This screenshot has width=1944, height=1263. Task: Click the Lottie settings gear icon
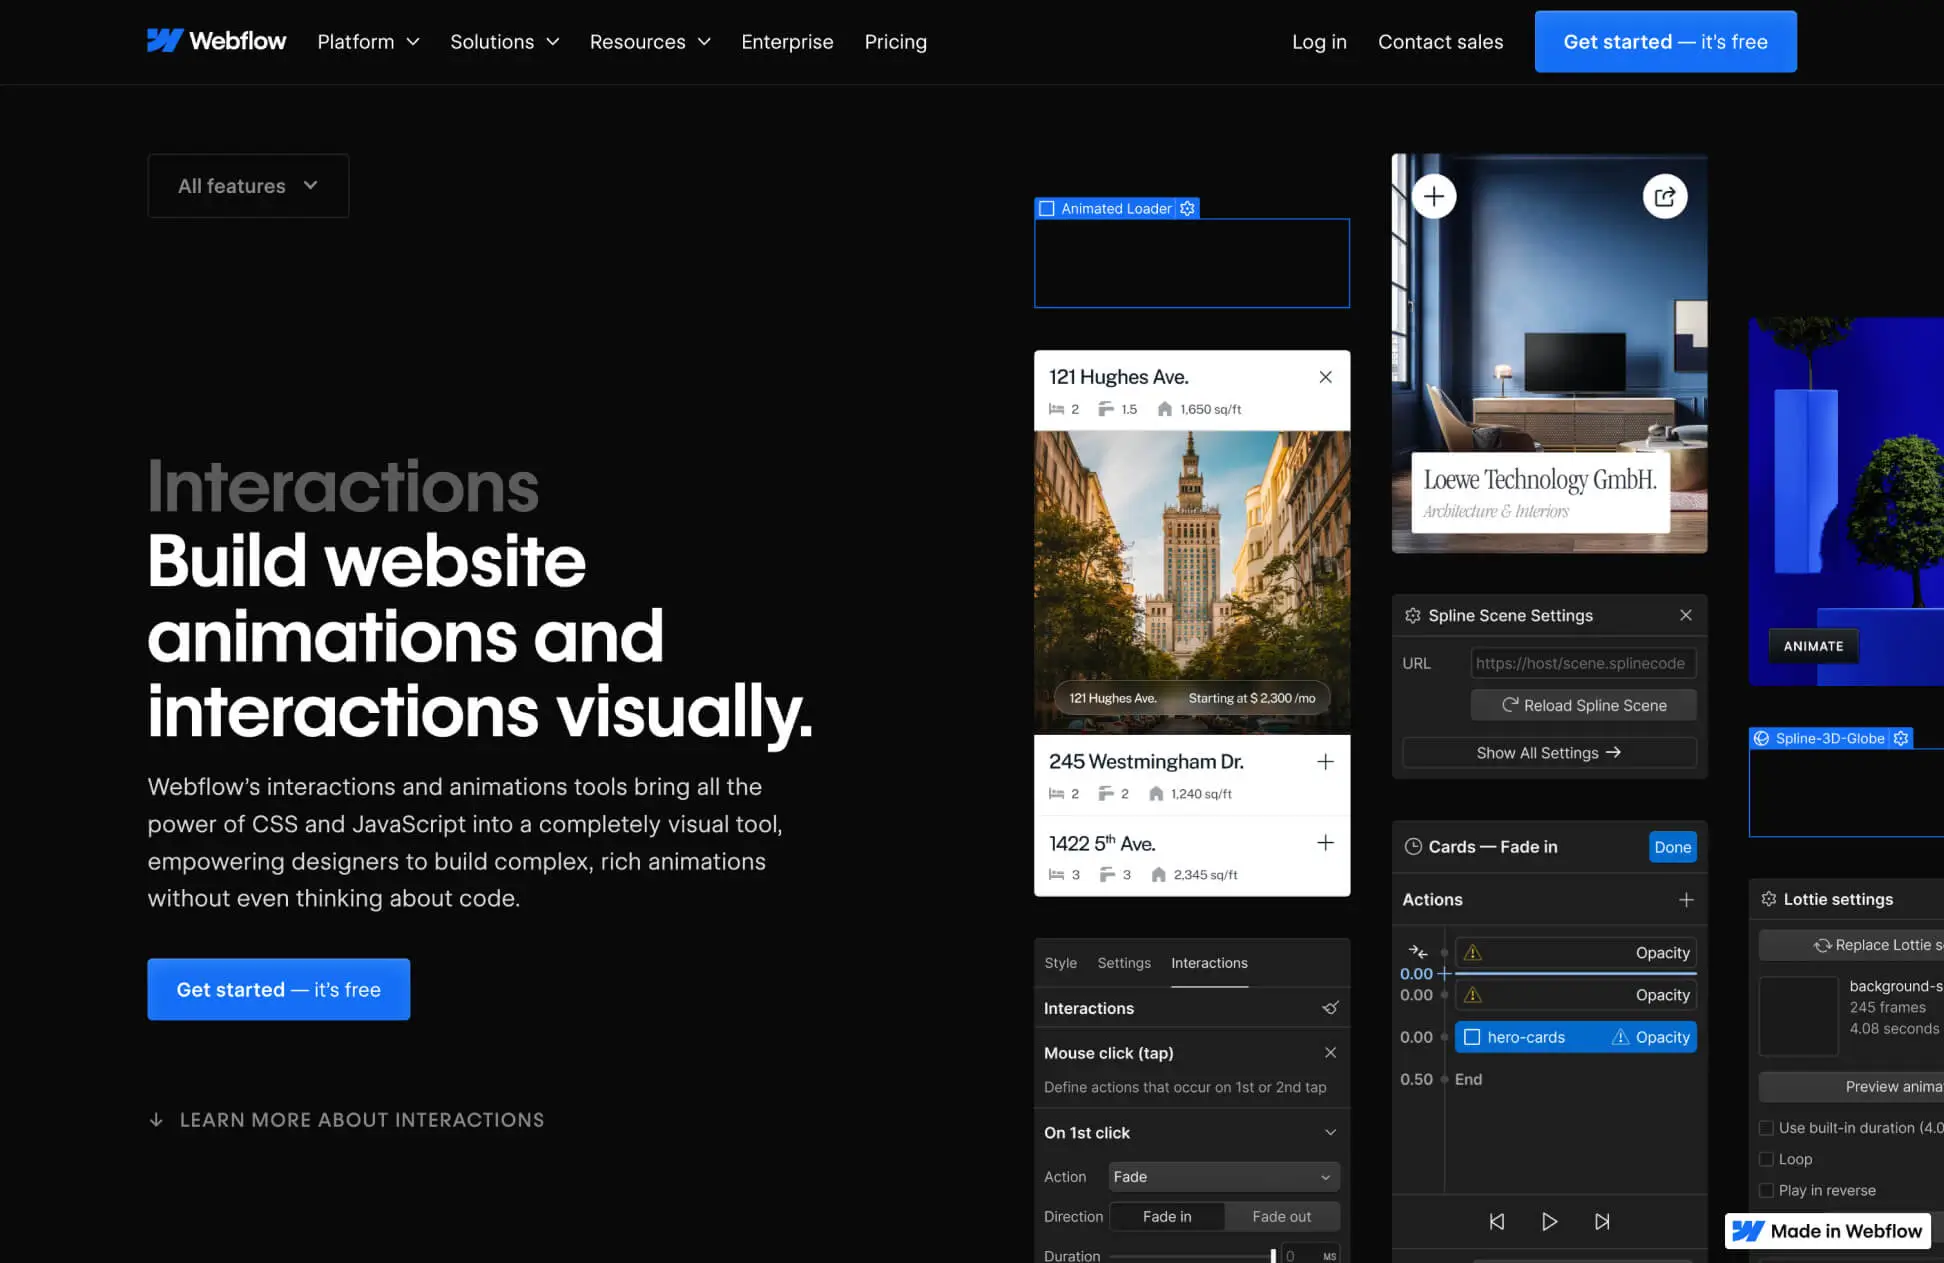[1768, 899]
